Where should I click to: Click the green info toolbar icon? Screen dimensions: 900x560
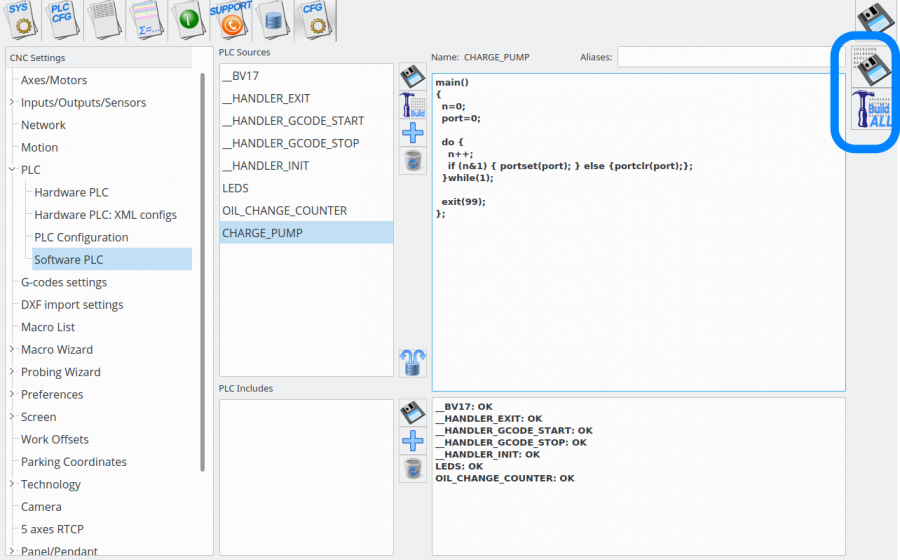point(189,19)
